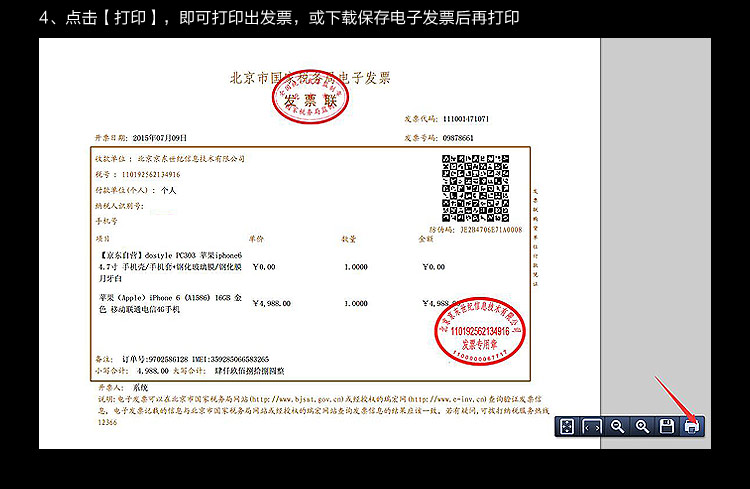Viewport: 750px width, 489px height.
Task: Click the fit-to-page icon in viewer toolbar
Action: [x=567, y=426]
